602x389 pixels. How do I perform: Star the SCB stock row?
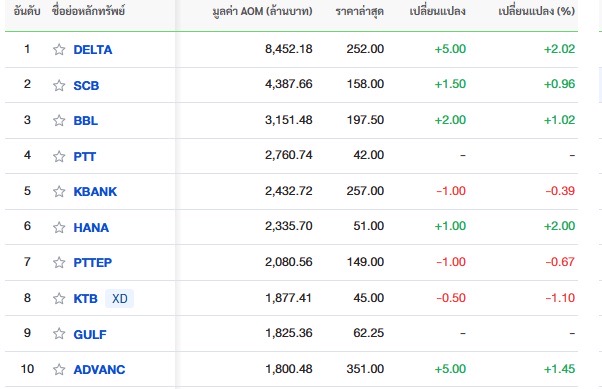(59, 85)
